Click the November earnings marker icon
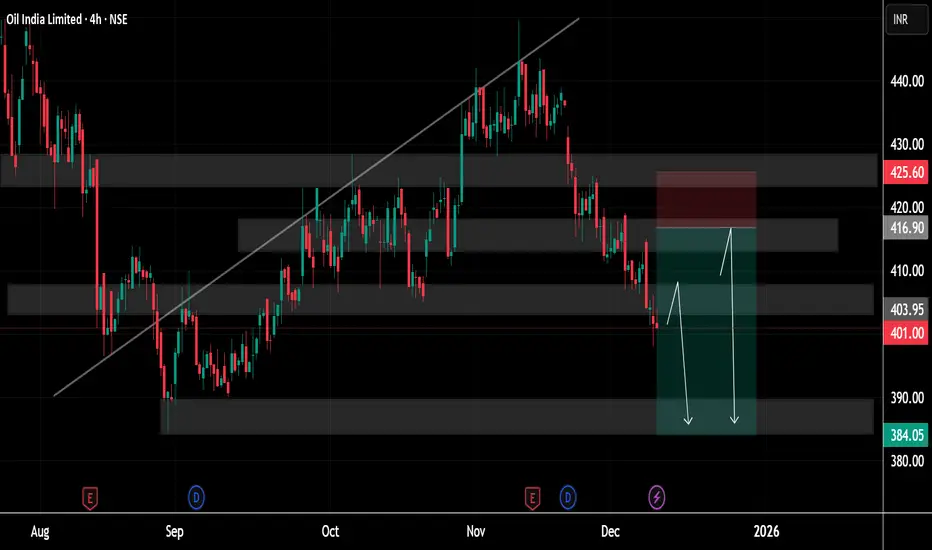This screenshot has width=932, height=550. (x=532, y=498)
